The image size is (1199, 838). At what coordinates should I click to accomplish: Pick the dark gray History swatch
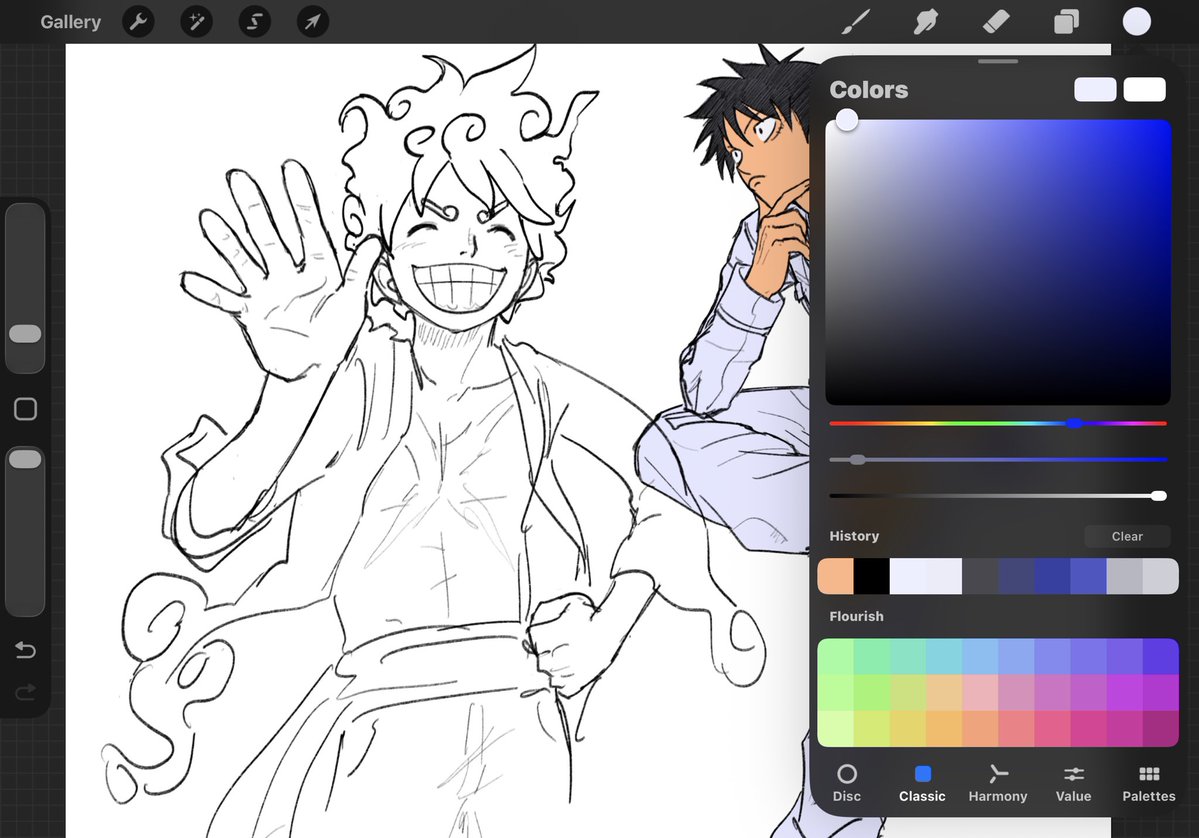coord(980,576)
